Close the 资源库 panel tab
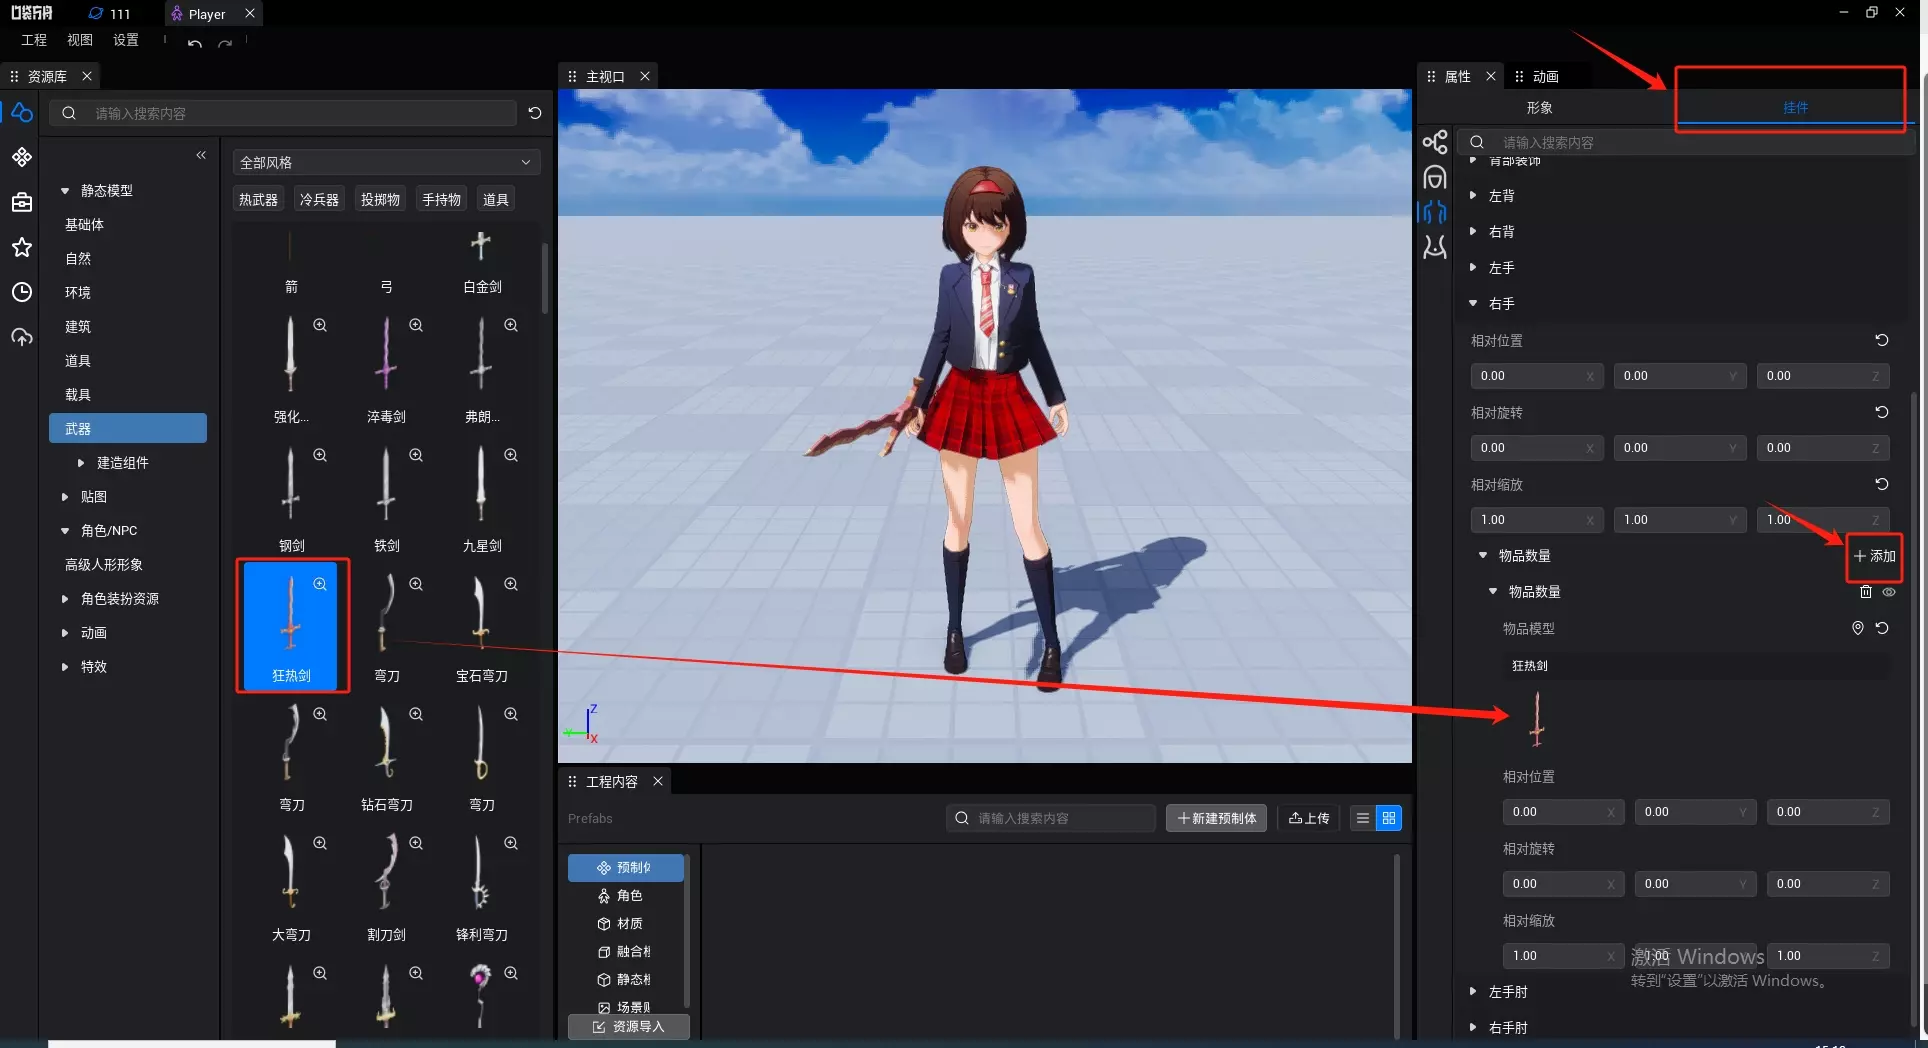This screenshot has height=1048, width=1928. click(x=87, y=76)
